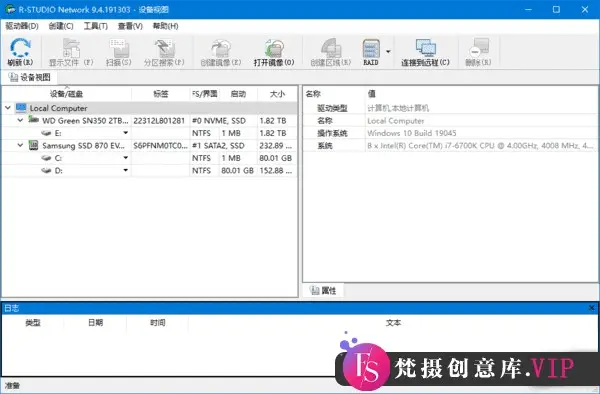Select the Local Computer row
600x394 pixels.
[150, 108]
